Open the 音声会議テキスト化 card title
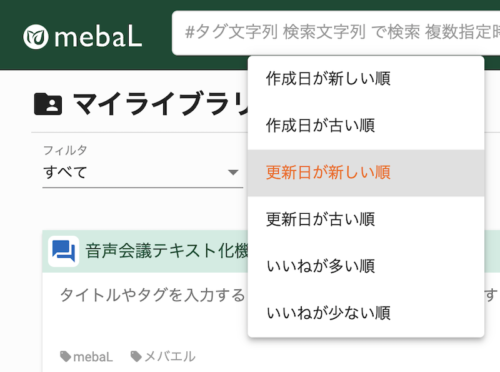Viewport: 500px width, 372px height. pyautogui.click(x=167, y=251)
